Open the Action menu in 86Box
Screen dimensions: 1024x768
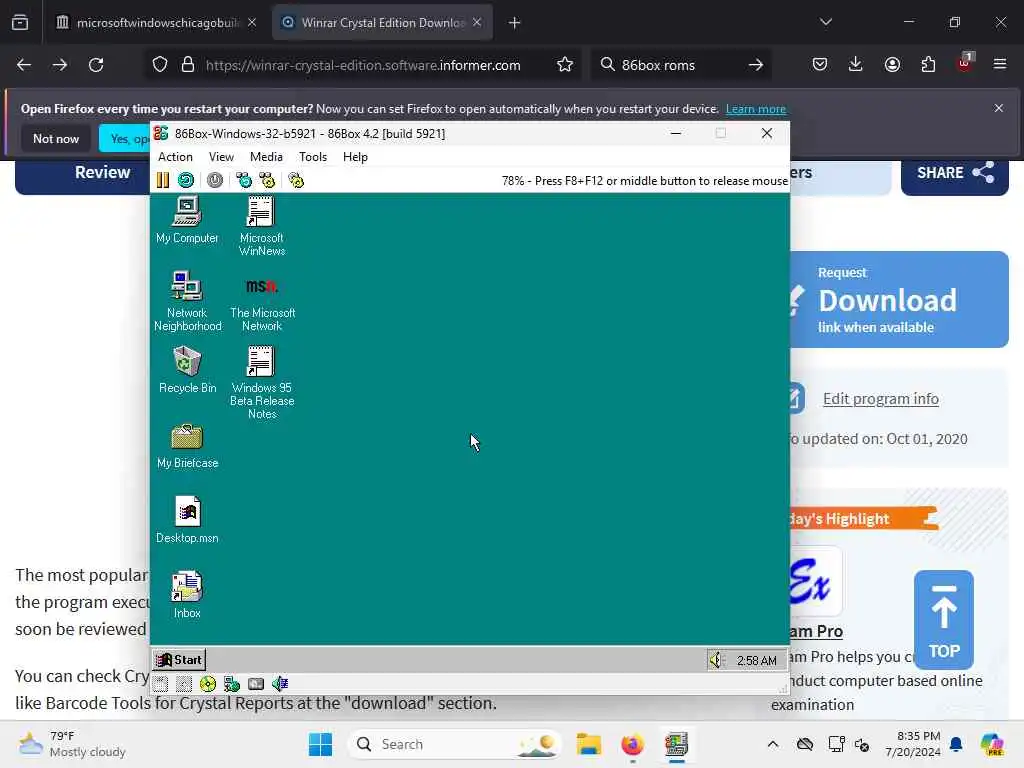coord(175,157)
